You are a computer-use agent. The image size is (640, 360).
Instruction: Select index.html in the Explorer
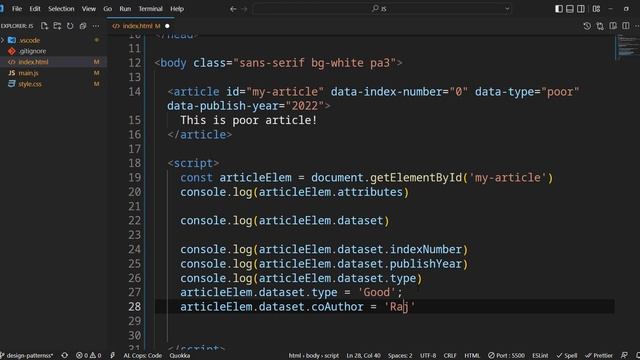53,62
